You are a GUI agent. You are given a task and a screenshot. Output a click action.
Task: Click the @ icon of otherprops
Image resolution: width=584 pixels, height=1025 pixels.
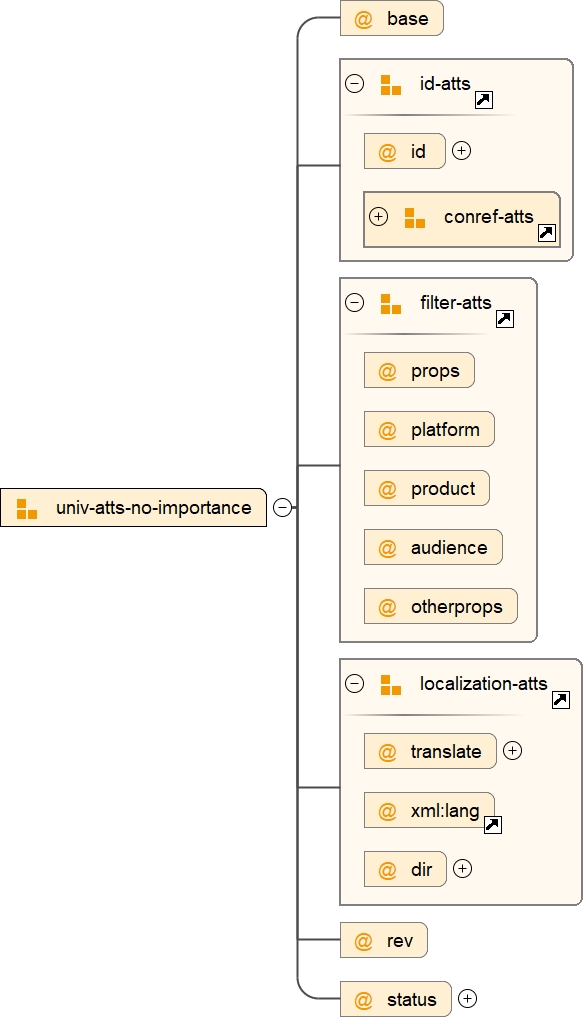click(387, 607)
